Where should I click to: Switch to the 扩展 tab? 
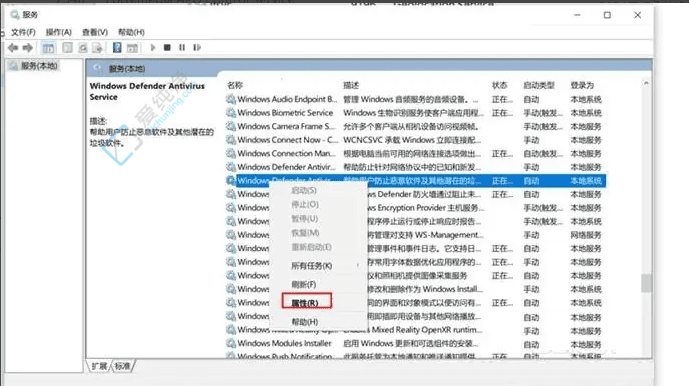99,366
